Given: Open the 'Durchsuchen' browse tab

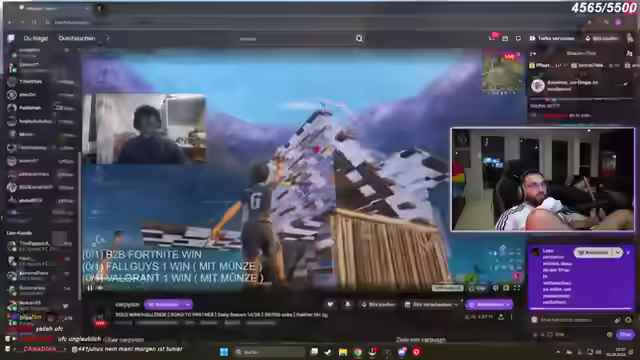Looking at the screenshot, I should (77, 38).
